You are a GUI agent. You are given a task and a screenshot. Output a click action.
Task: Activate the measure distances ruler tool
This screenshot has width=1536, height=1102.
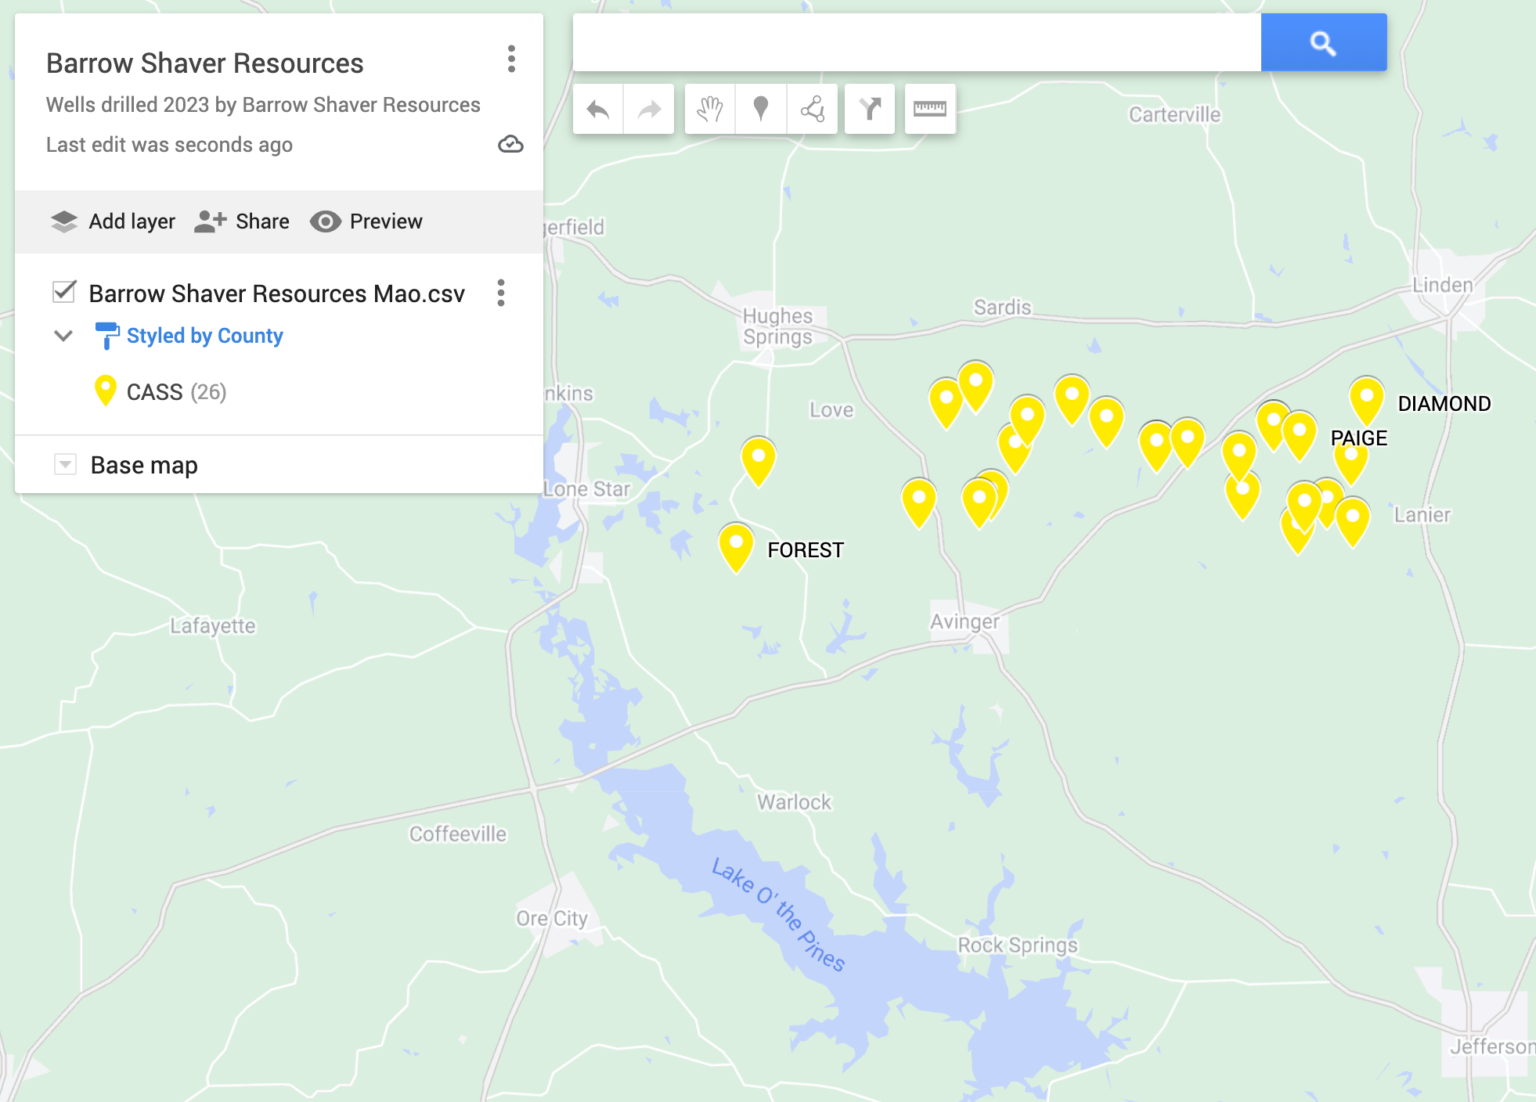930,108
